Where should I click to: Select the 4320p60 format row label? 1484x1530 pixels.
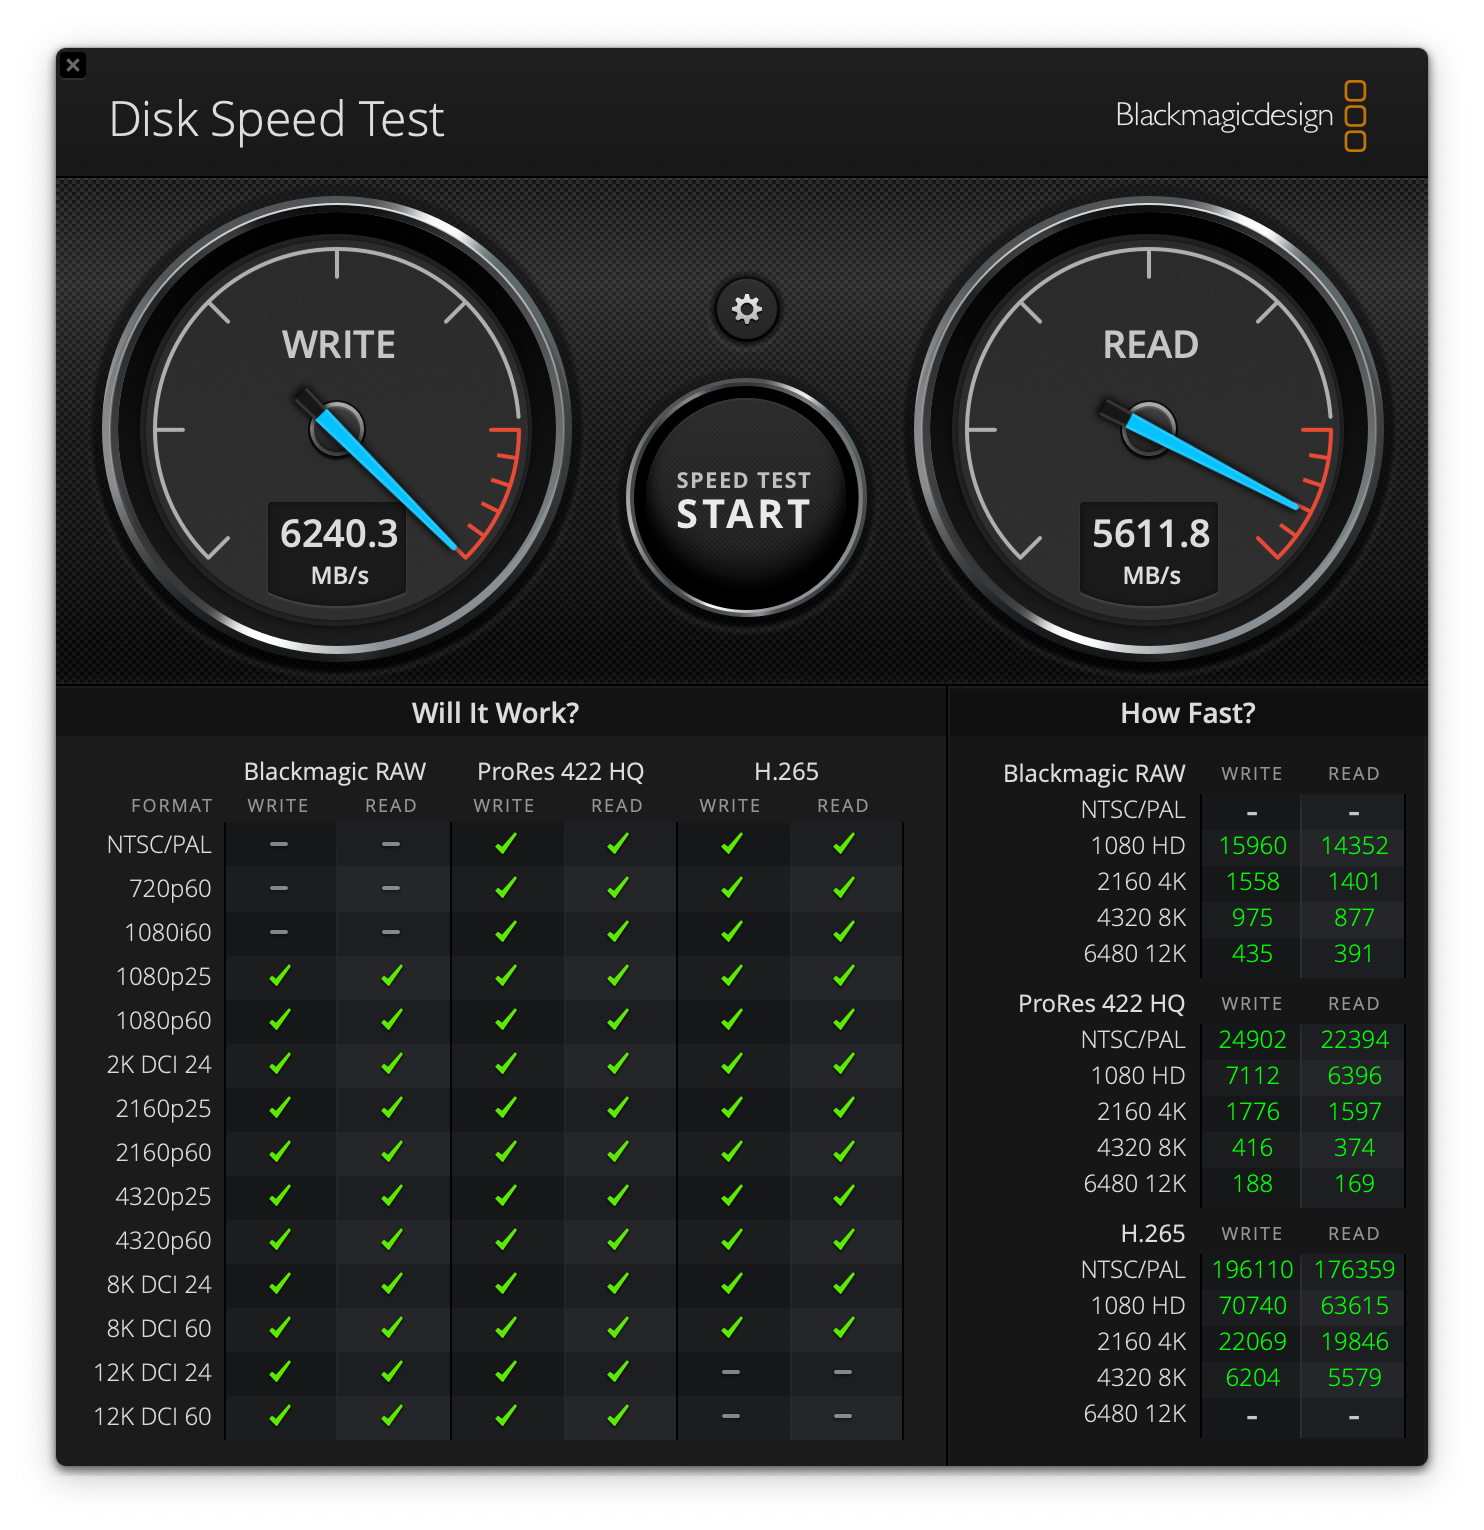[x=164, y=1241]
